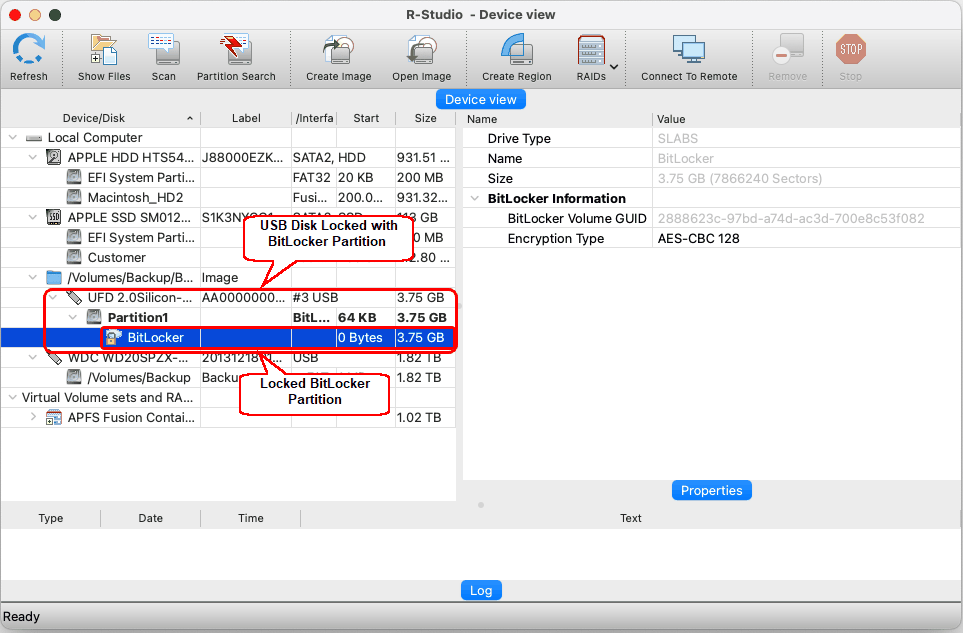Select the APPLE HDD hard drive icon
Viewport: 963px width, 633px height.
tap(54, 157)
